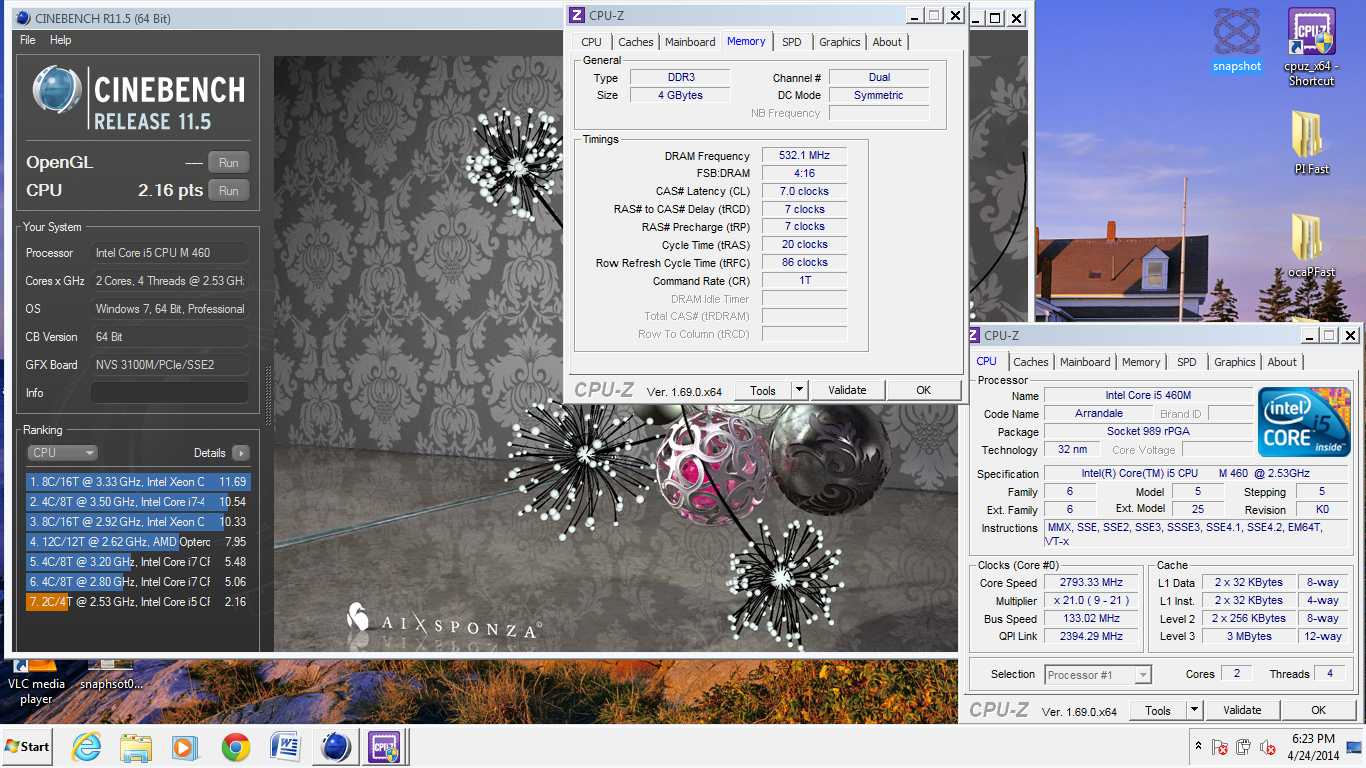The height and width of the screenshot is (768, 1366).
Task: Switch to Graphics tab in lower CPU-Z window
Action: pyautogui.click(x=1234, y=362)
